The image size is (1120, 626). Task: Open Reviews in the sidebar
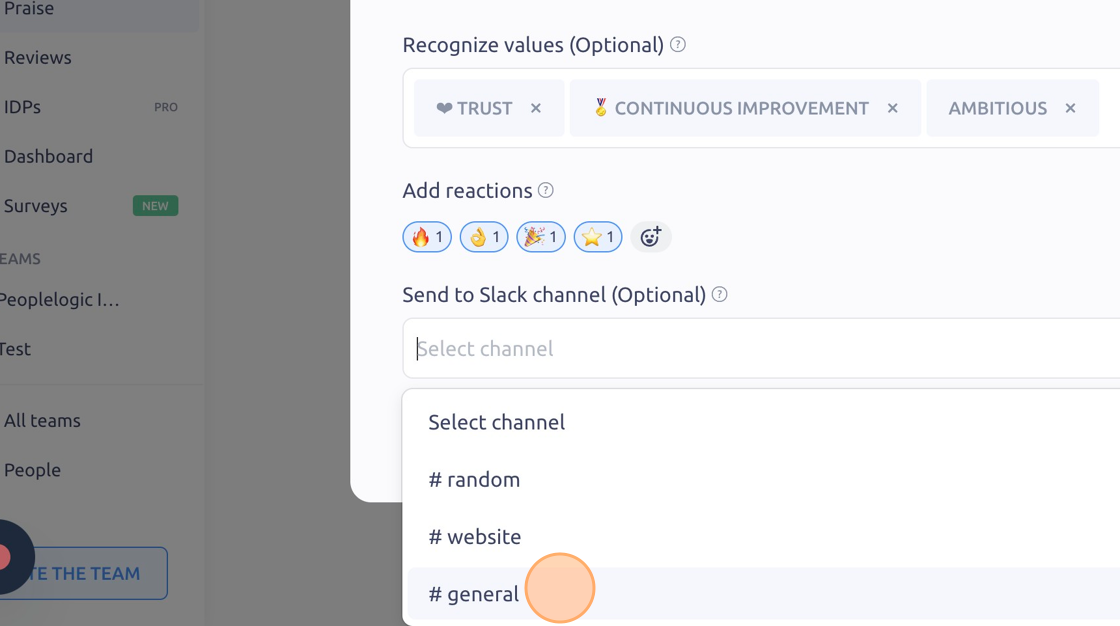(38, 57)
